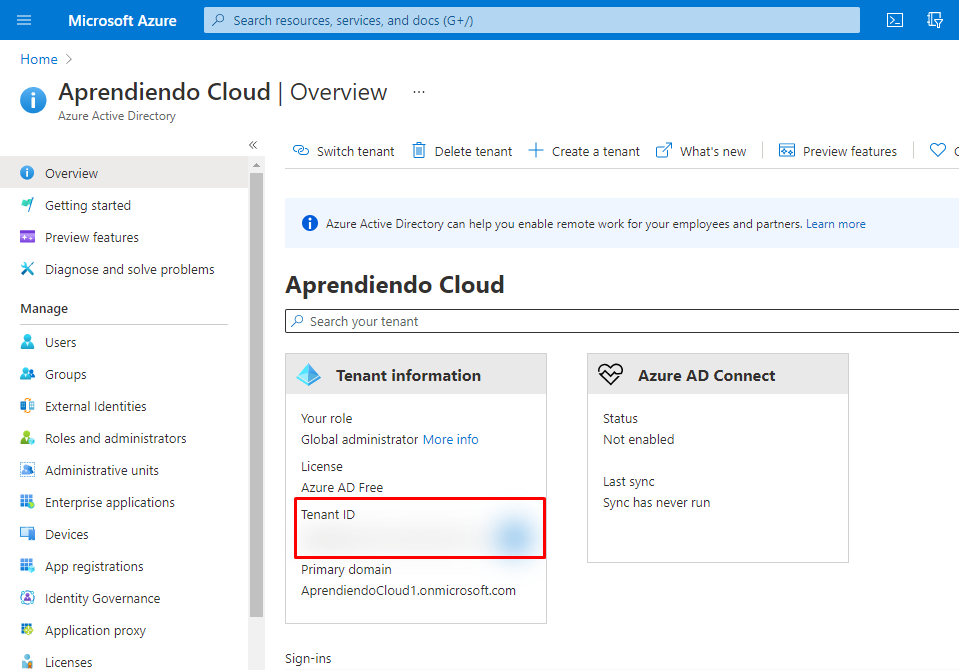
Task: Follow the Learn more link in banner
Action: [x=835, y=224]
